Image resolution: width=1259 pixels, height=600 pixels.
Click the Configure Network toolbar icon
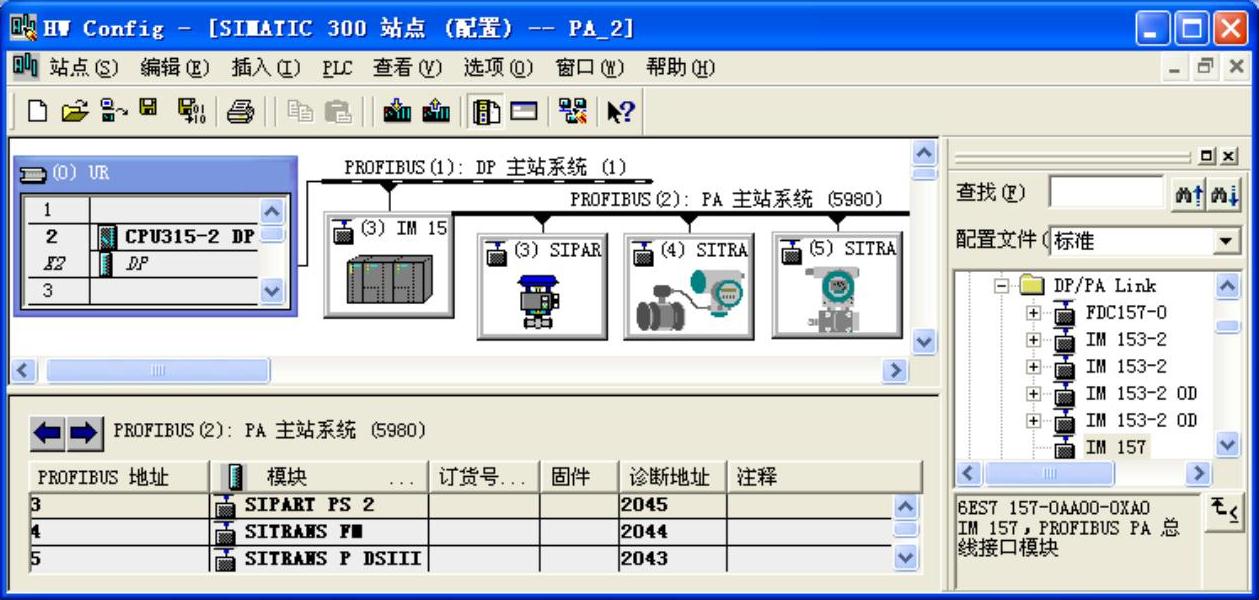(573, 111)
